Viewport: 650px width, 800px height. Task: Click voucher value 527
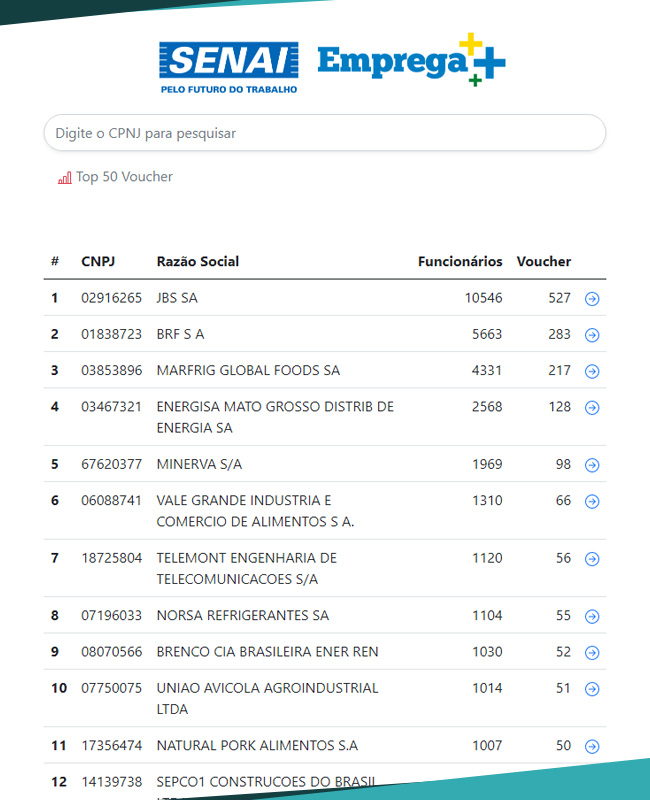click(559, 298)
